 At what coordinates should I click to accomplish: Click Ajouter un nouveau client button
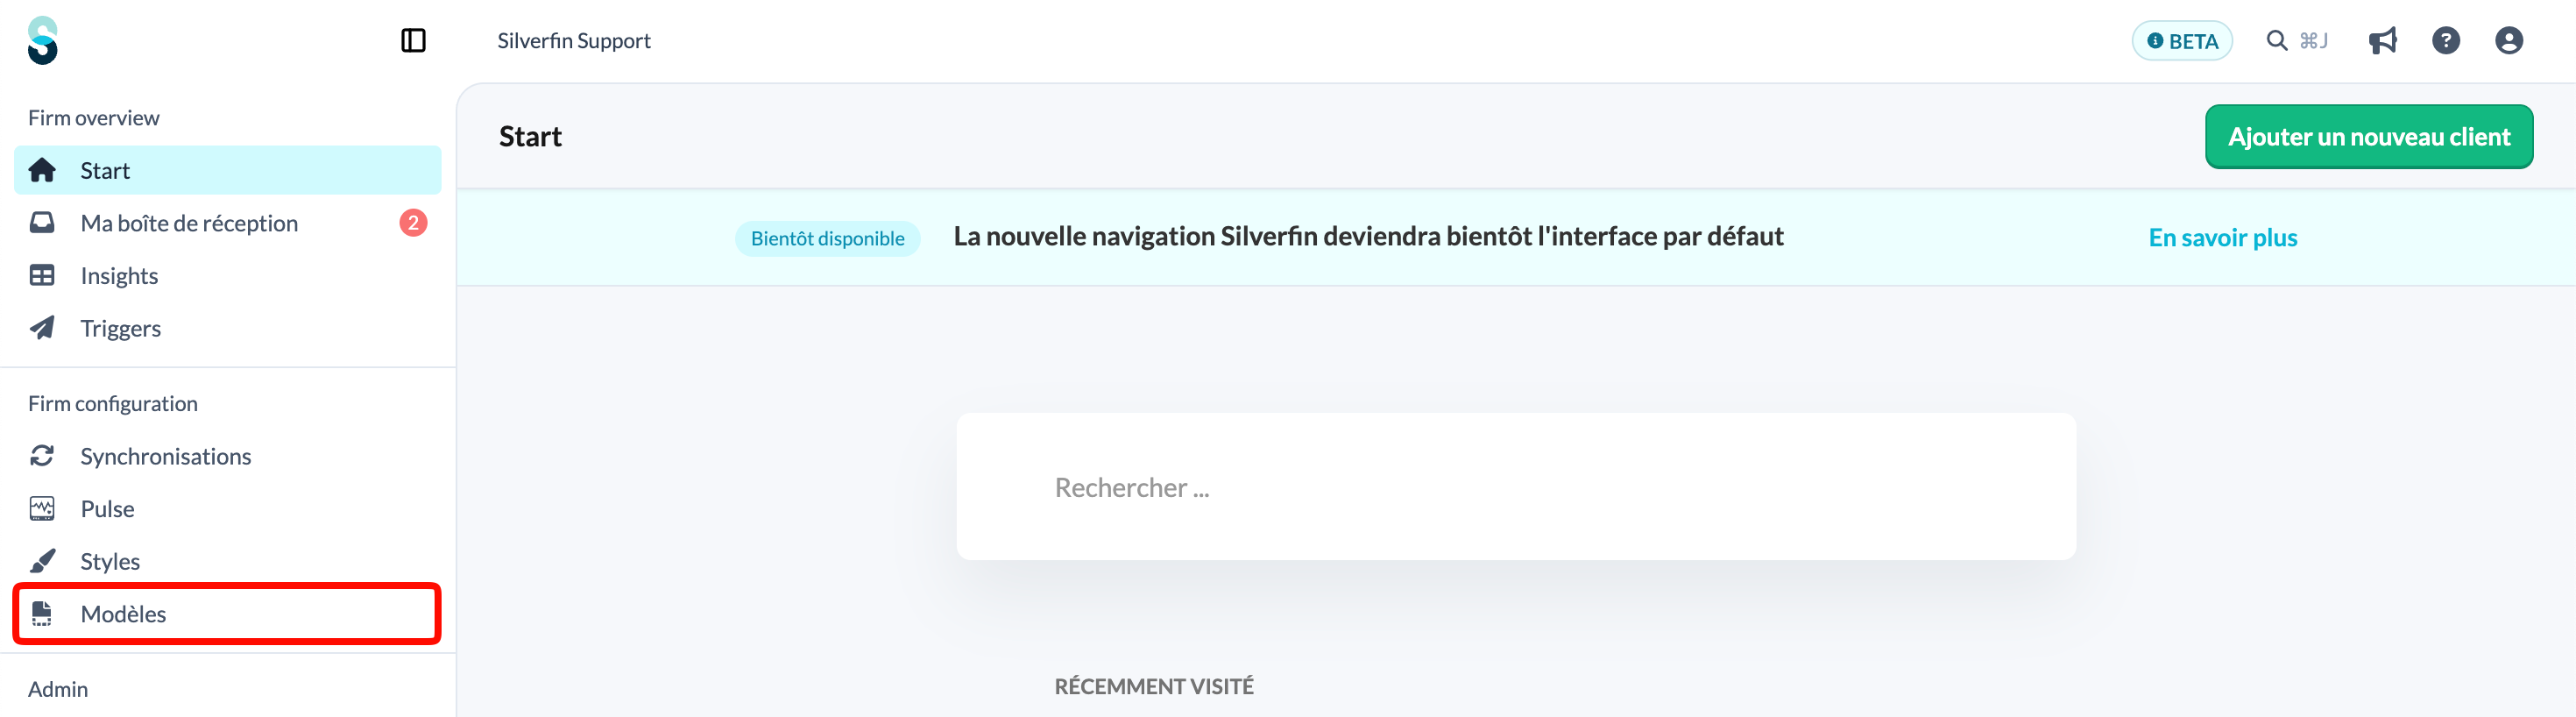pos(2369,137)
